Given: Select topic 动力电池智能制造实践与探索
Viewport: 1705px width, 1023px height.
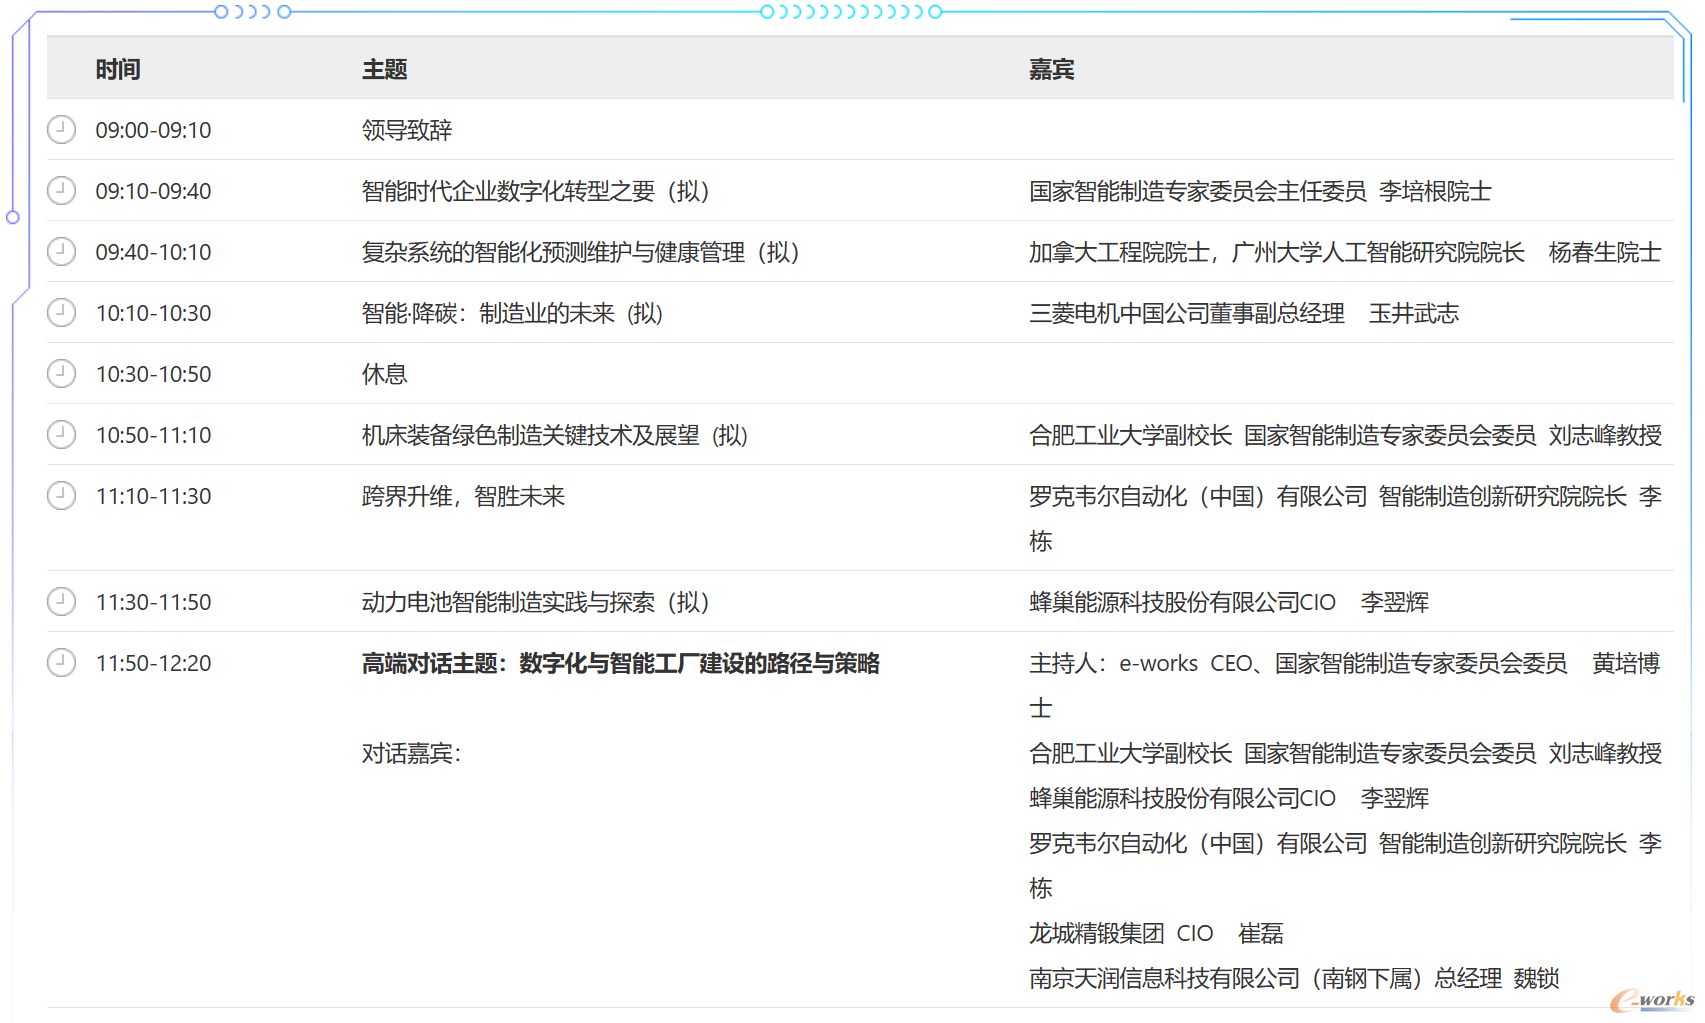Looking at the screenshot, I should [536, 602].
